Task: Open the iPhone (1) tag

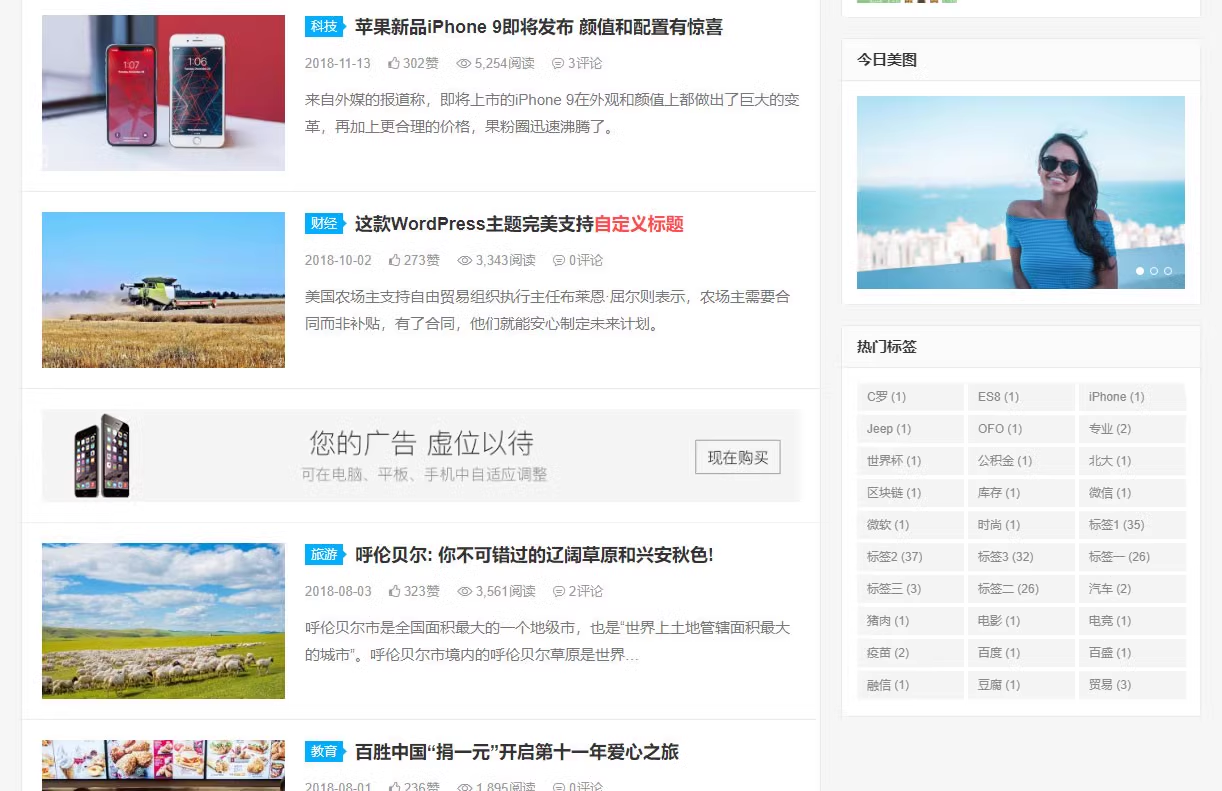Action: [1132, 397]
